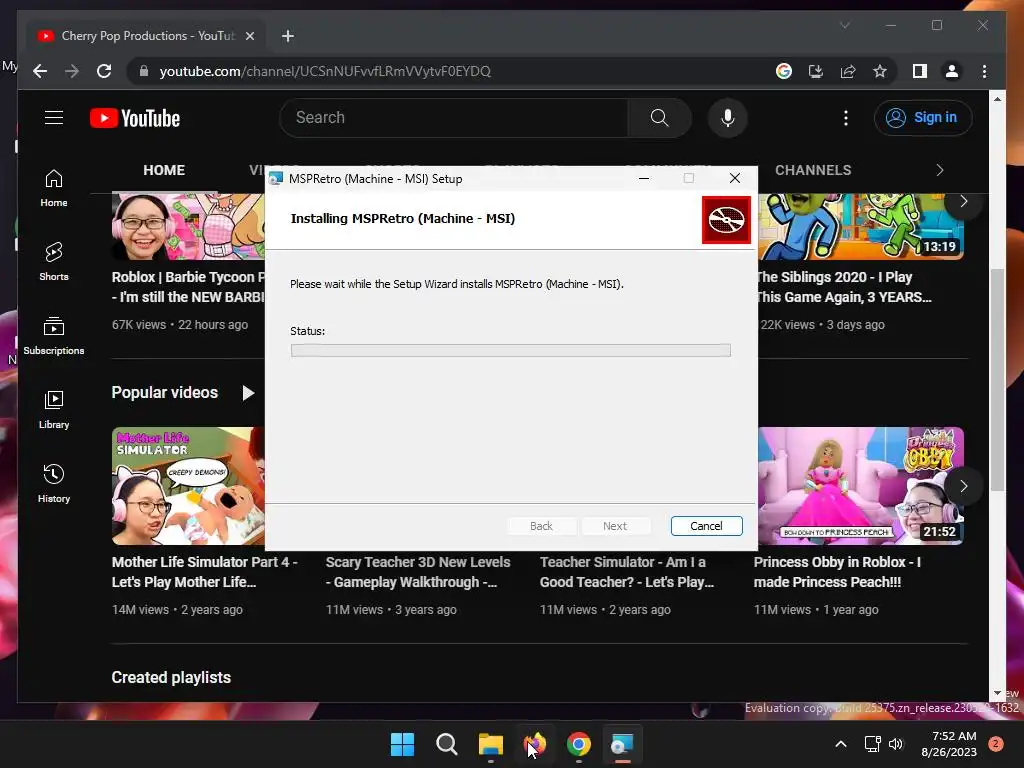The width and height of the screenshot is (1024, 768).
Task: Click the YouTube search input field
Action: pyautogui.click(x=454, y=118)
